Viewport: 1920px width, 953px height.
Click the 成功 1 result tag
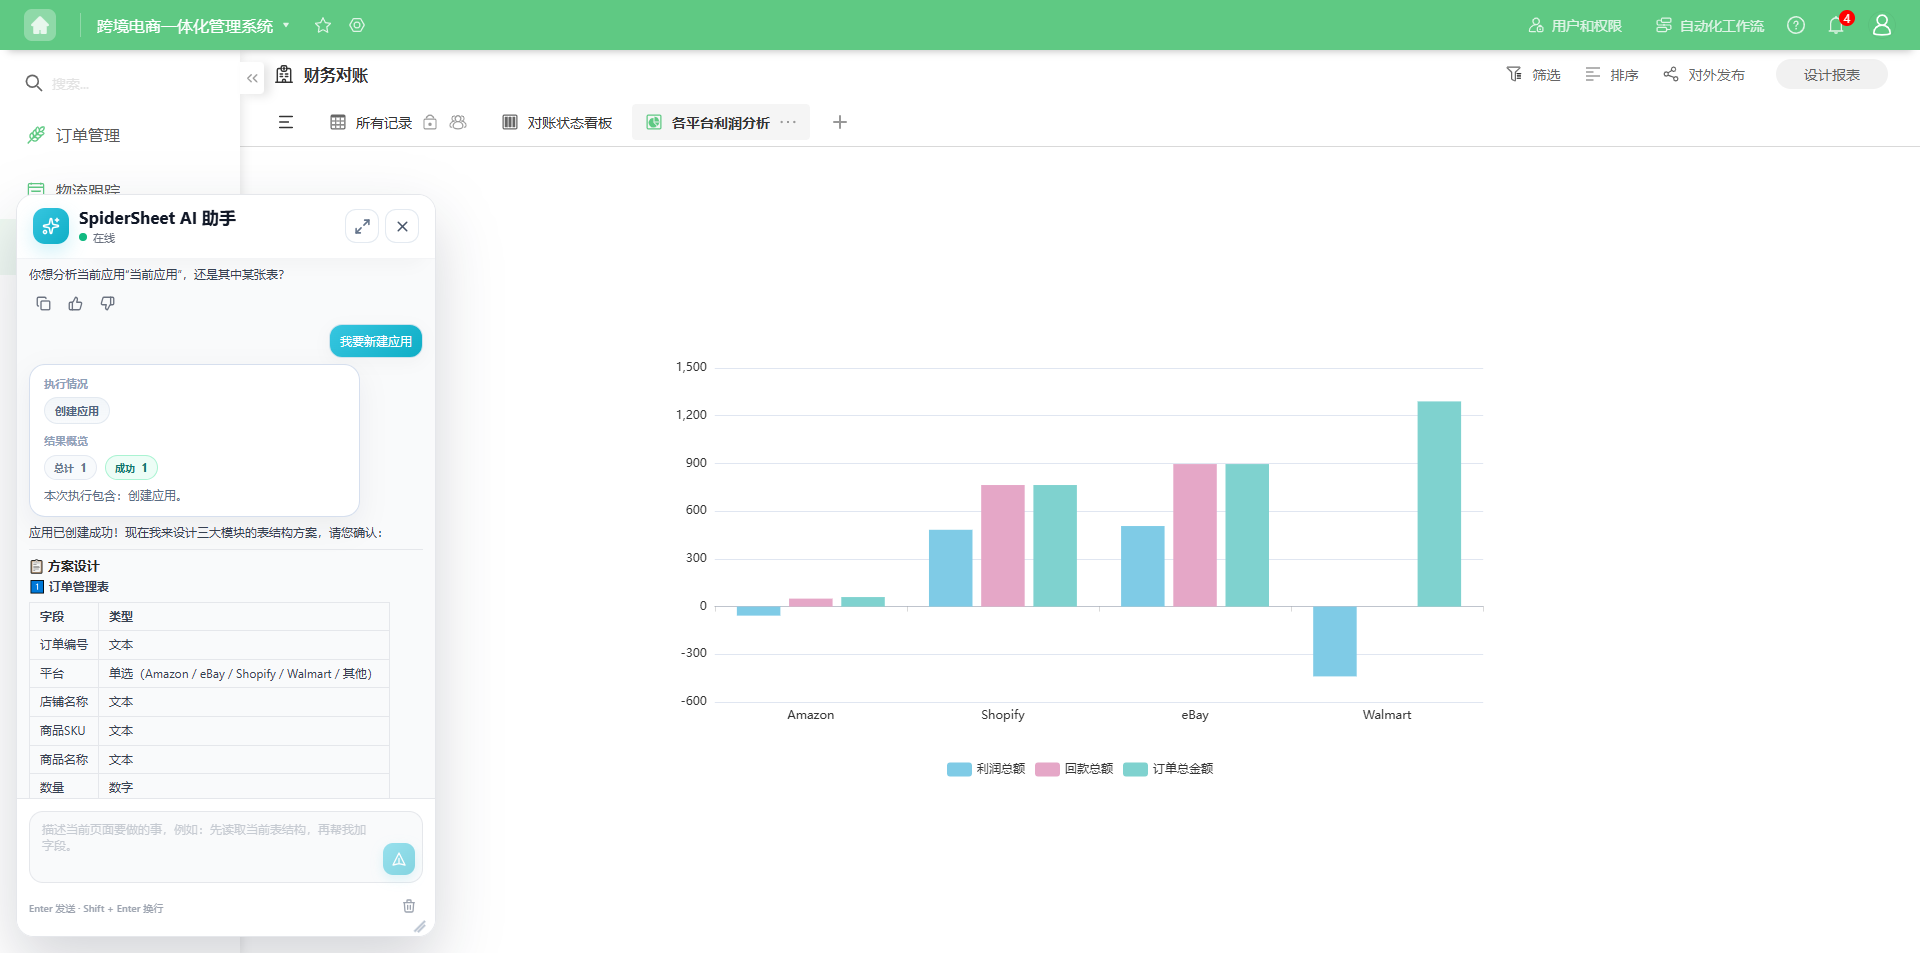(x=131, y=468)
